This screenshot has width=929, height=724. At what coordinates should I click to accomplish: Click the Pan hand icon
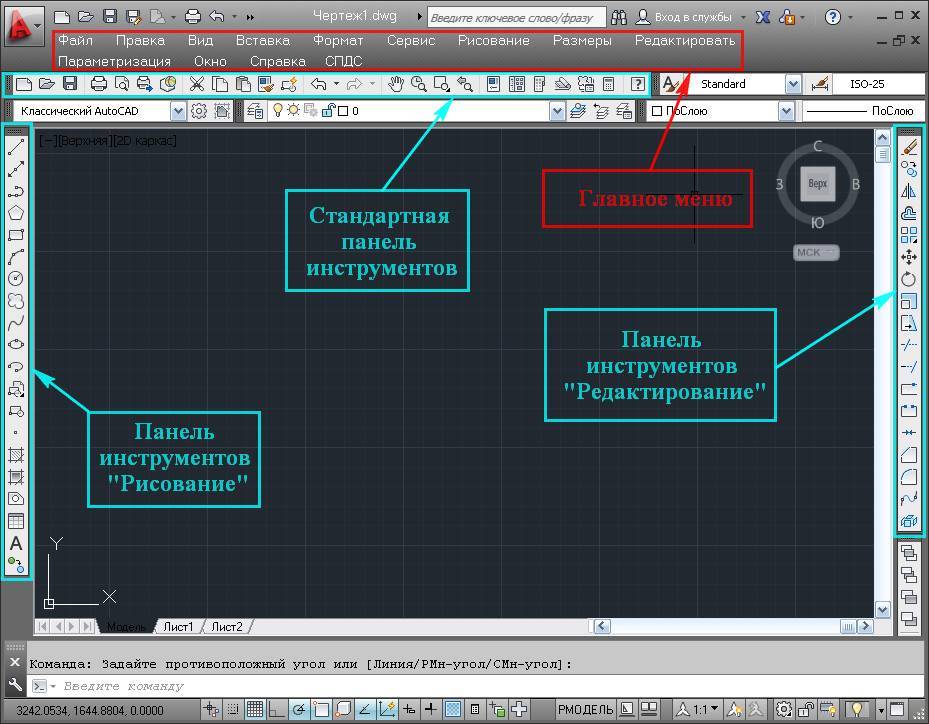tap(396, 84)
